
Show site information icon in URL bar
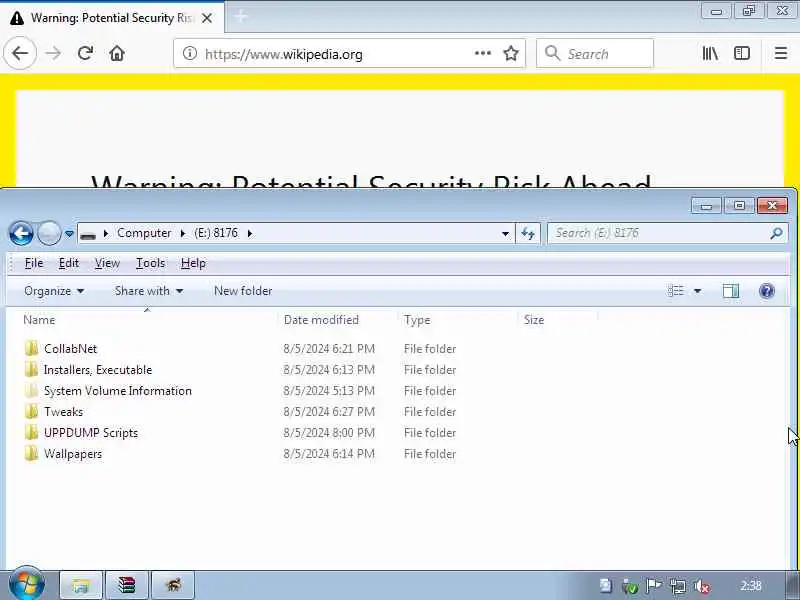tap(190, 53)
